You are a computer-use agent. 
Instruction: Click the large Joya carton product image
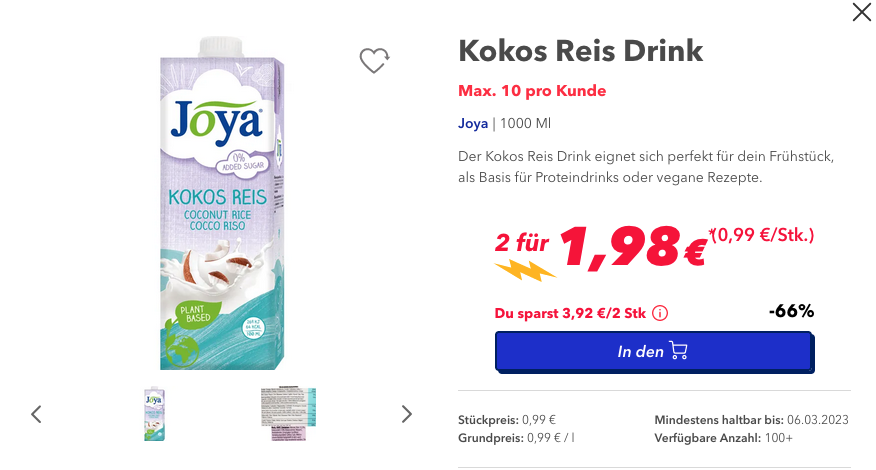coord(222,203)
